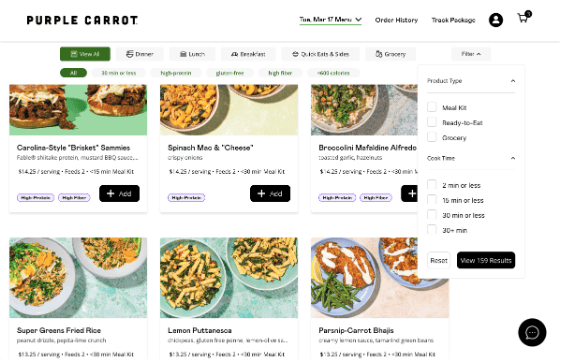Open Parsnip-Carrot Bhajis photo
The width and height of the screenshot is (562, 362).
point(380,277)
